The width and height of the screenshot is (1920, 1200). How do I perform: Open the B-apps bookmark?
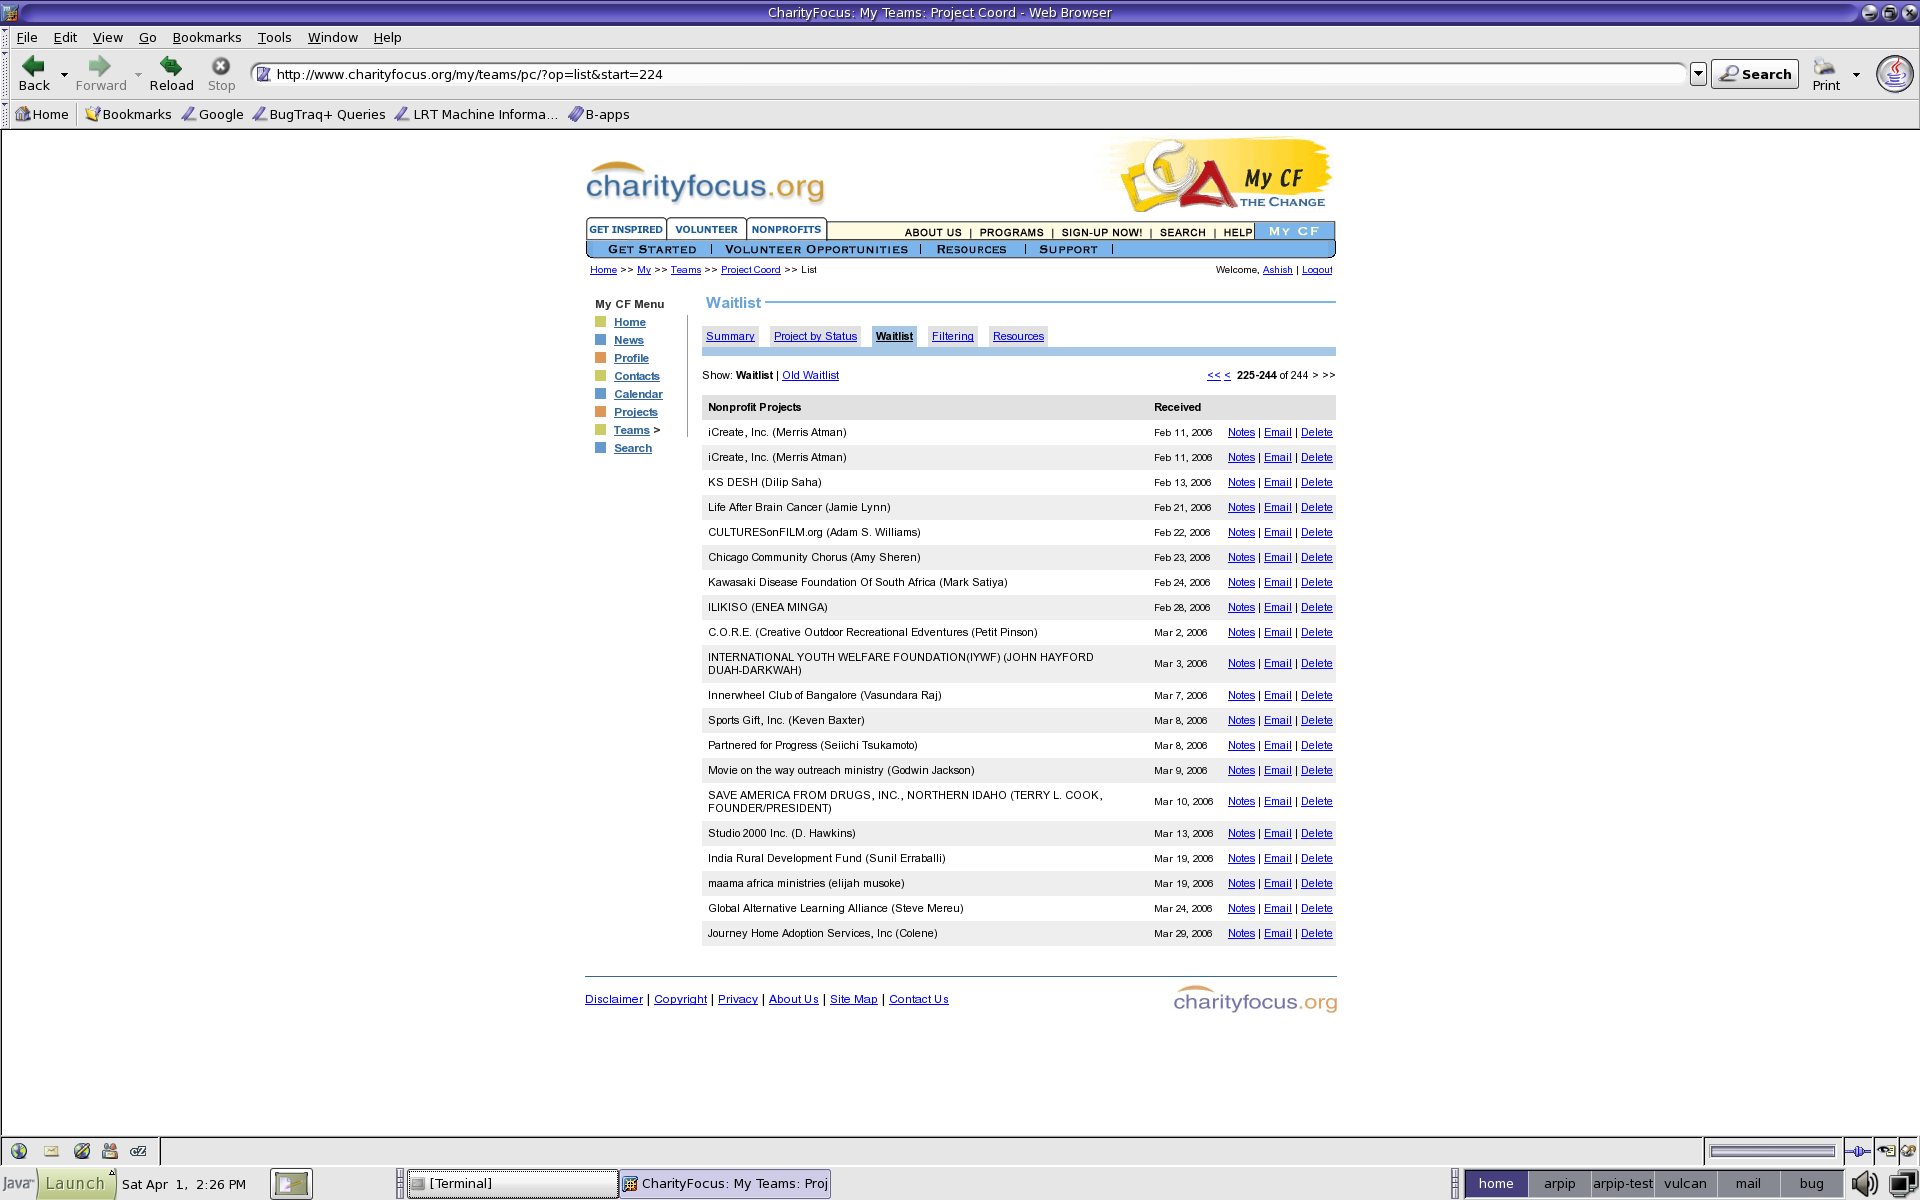599,114
